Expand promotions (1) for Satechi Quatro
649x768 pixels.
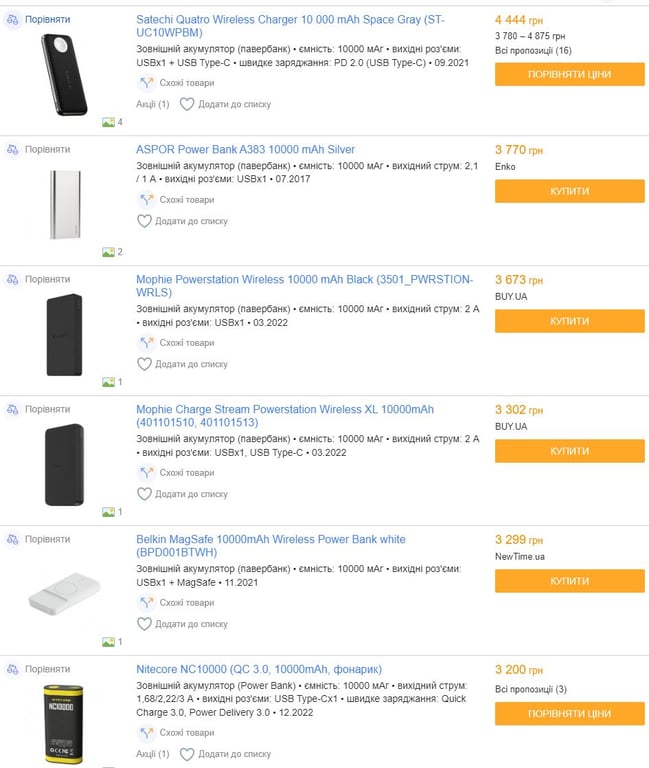tap(152, 104)
